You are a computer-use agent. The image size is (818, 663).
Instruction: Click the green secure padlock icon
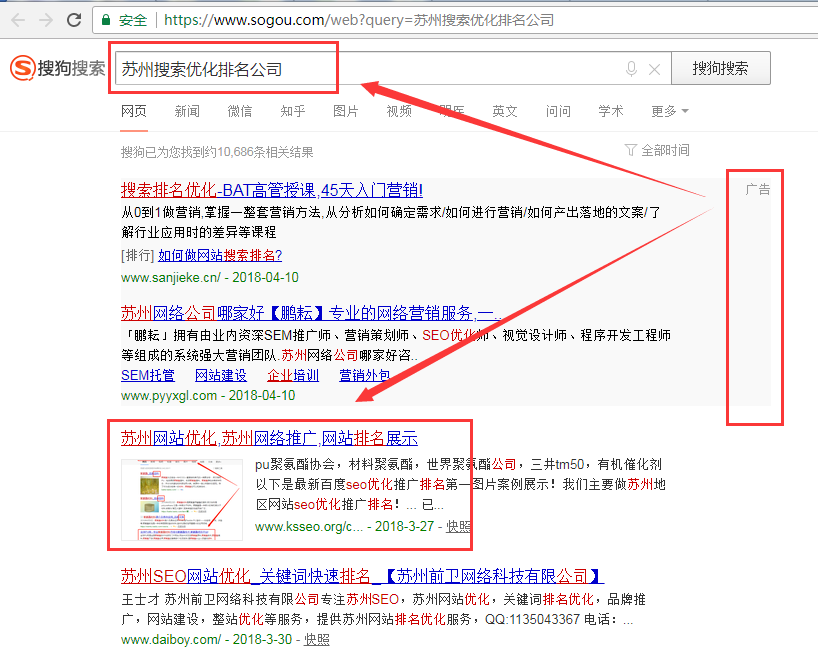[106, 20]
